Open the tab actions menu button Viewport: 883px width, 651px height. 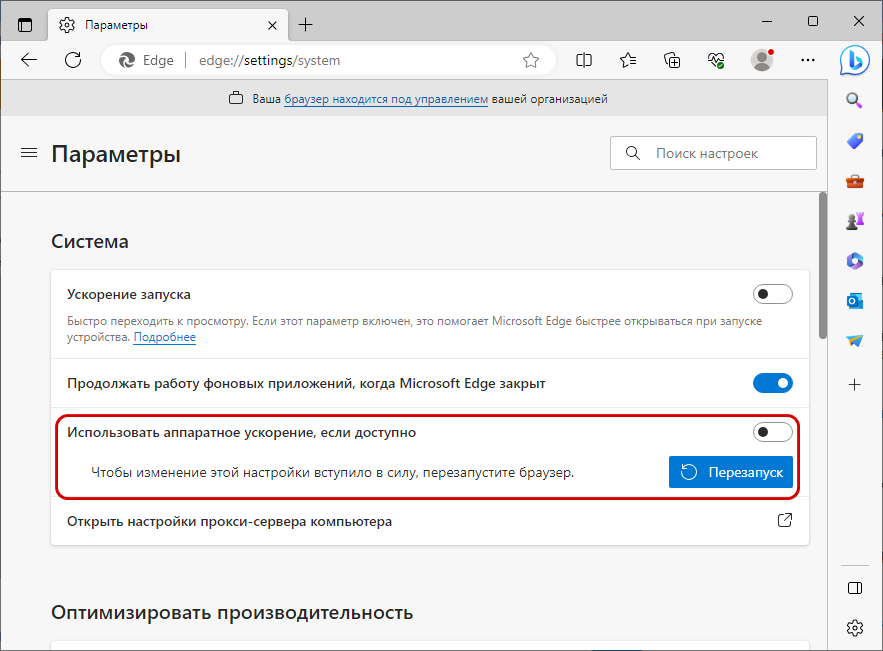point(25,25)
